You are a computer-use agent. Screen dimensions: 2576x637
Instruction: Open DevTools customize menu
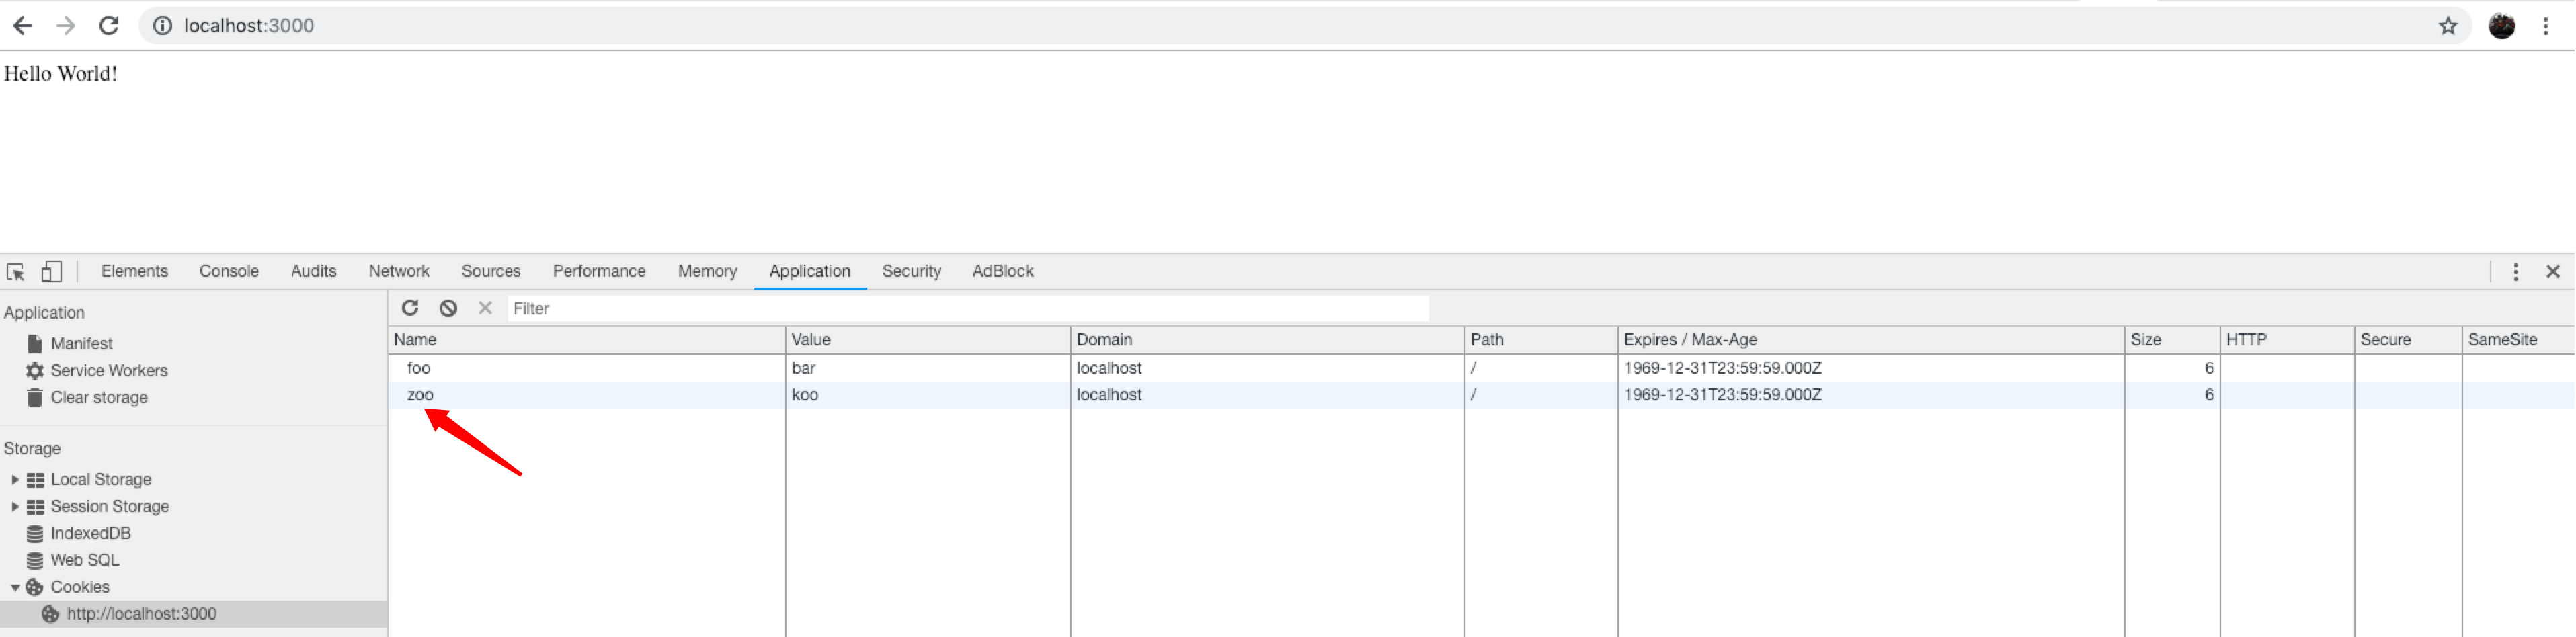[2515, 272]
